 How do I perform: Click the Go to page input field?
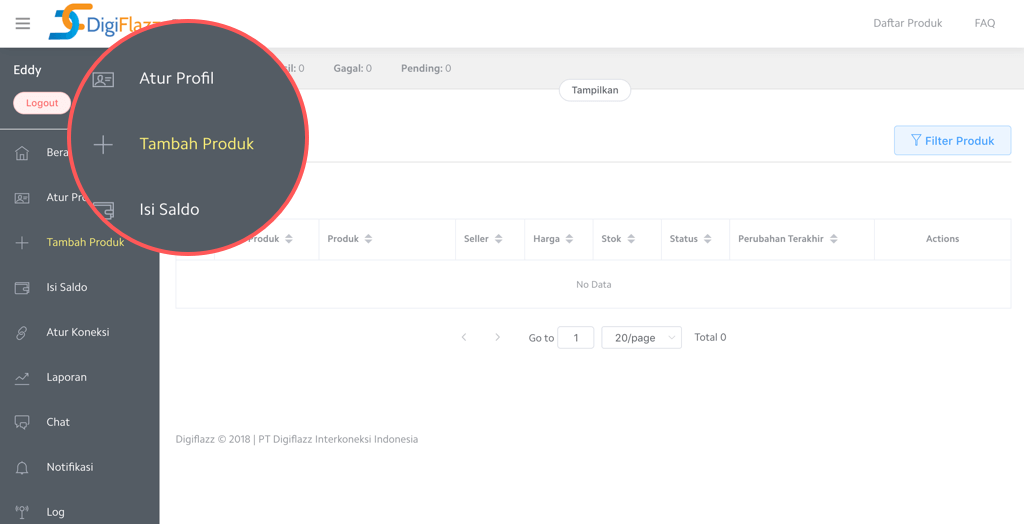(x=576, y=338)
